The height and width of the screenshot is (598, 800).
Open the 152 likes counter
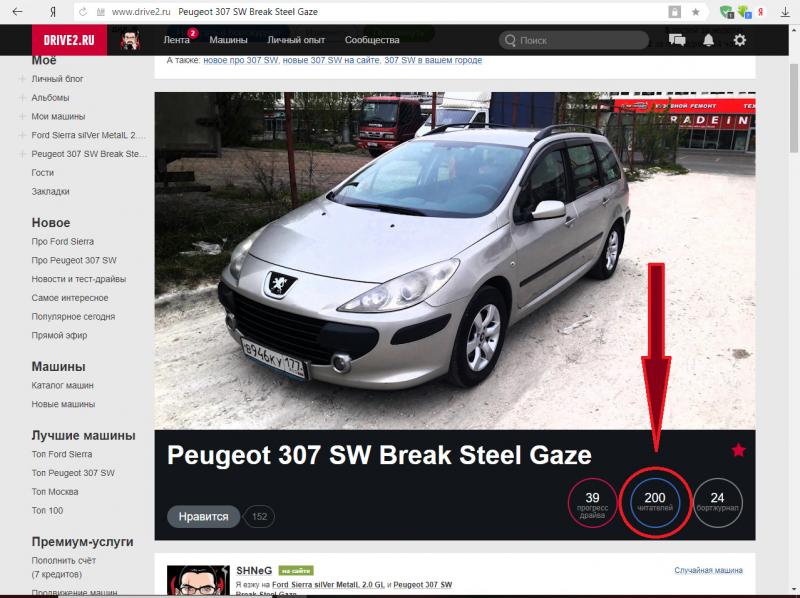pyautogui.click(x=259, y=516)
